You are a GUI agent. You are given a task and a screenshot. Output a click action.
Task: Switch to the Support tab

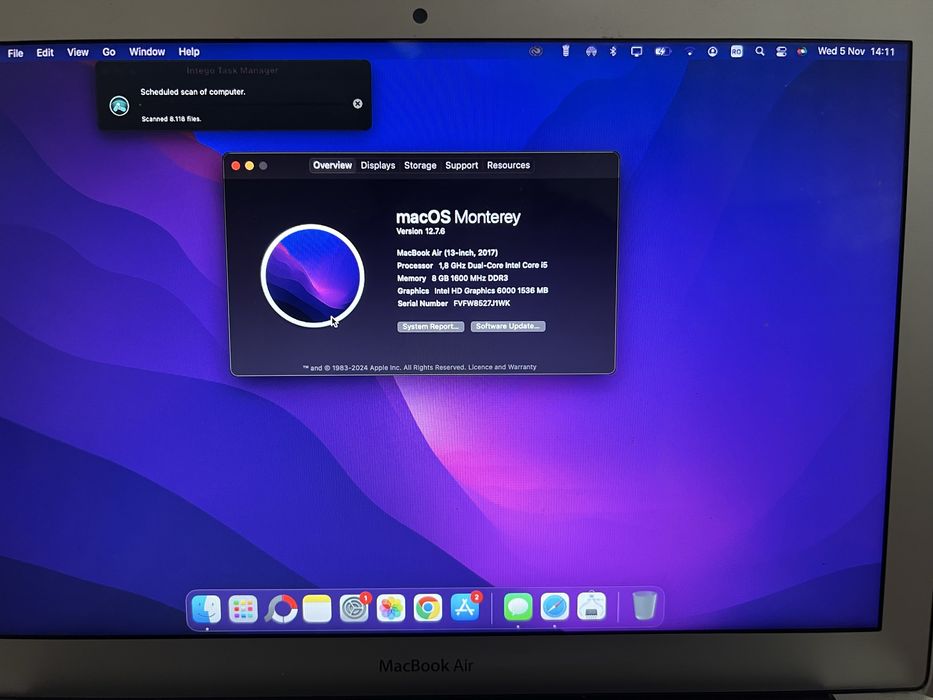(462, 165)
